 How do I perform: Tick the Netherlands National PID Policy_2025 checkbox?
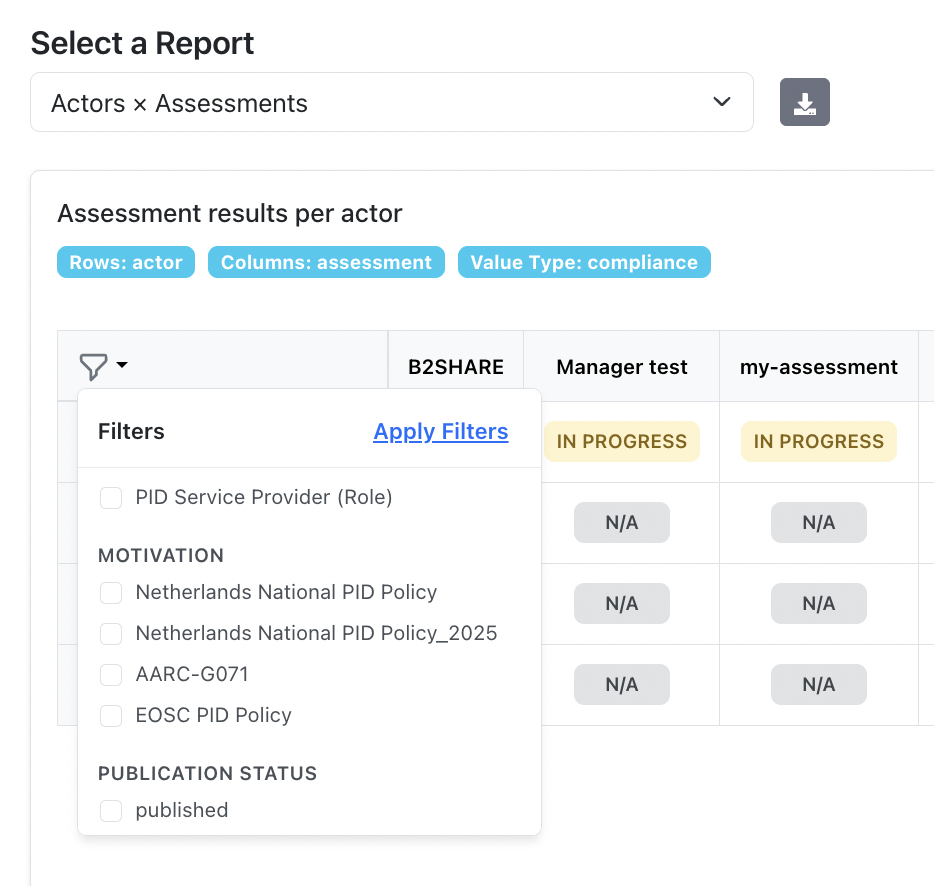pos(111,633)
